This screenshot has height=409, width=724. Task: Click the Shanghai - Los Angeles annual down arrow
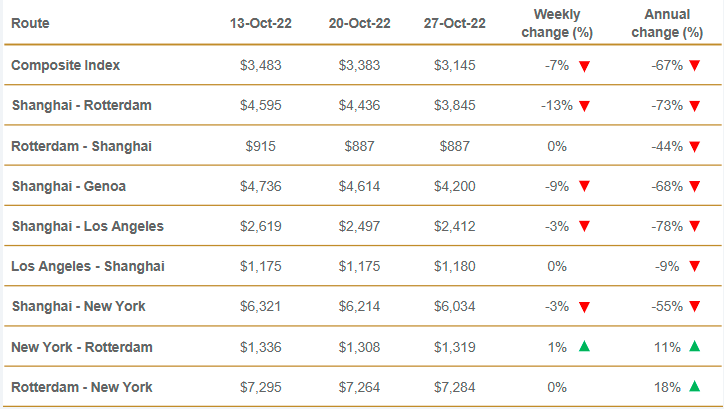(x=694, y=226)
